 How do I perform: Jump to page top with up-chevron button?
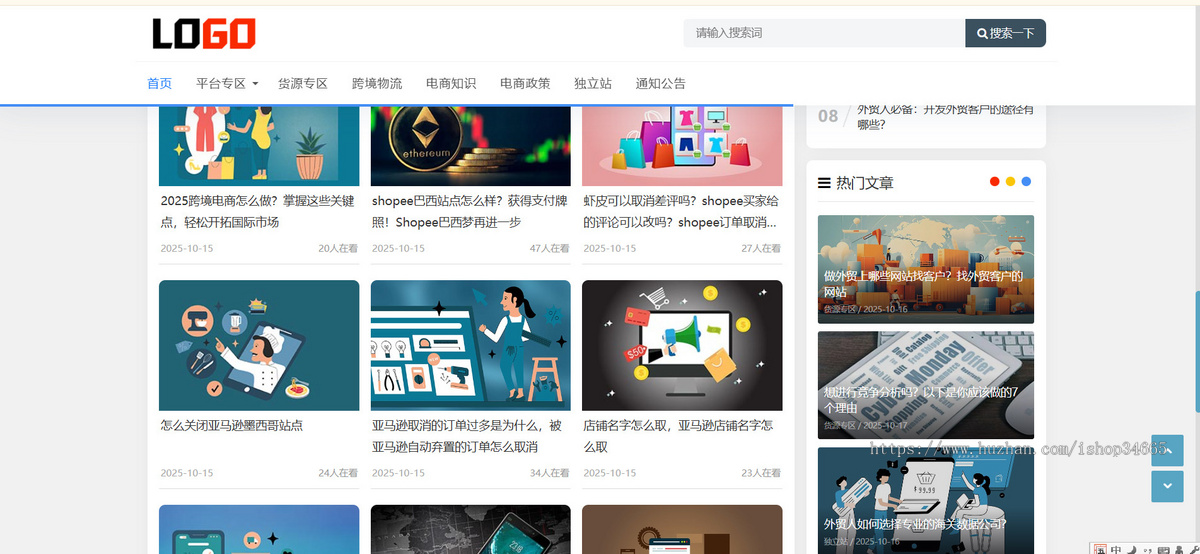[1167, 450]
